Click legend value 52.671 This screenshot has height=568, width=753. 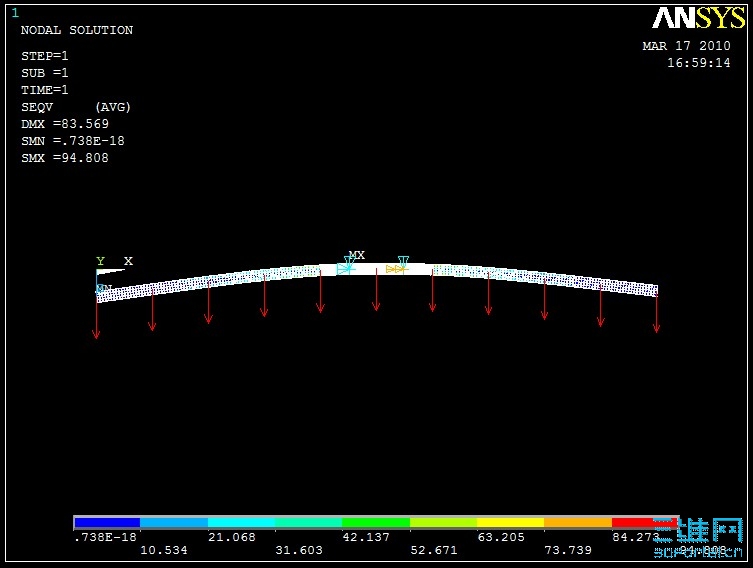(x=434, y=550)
